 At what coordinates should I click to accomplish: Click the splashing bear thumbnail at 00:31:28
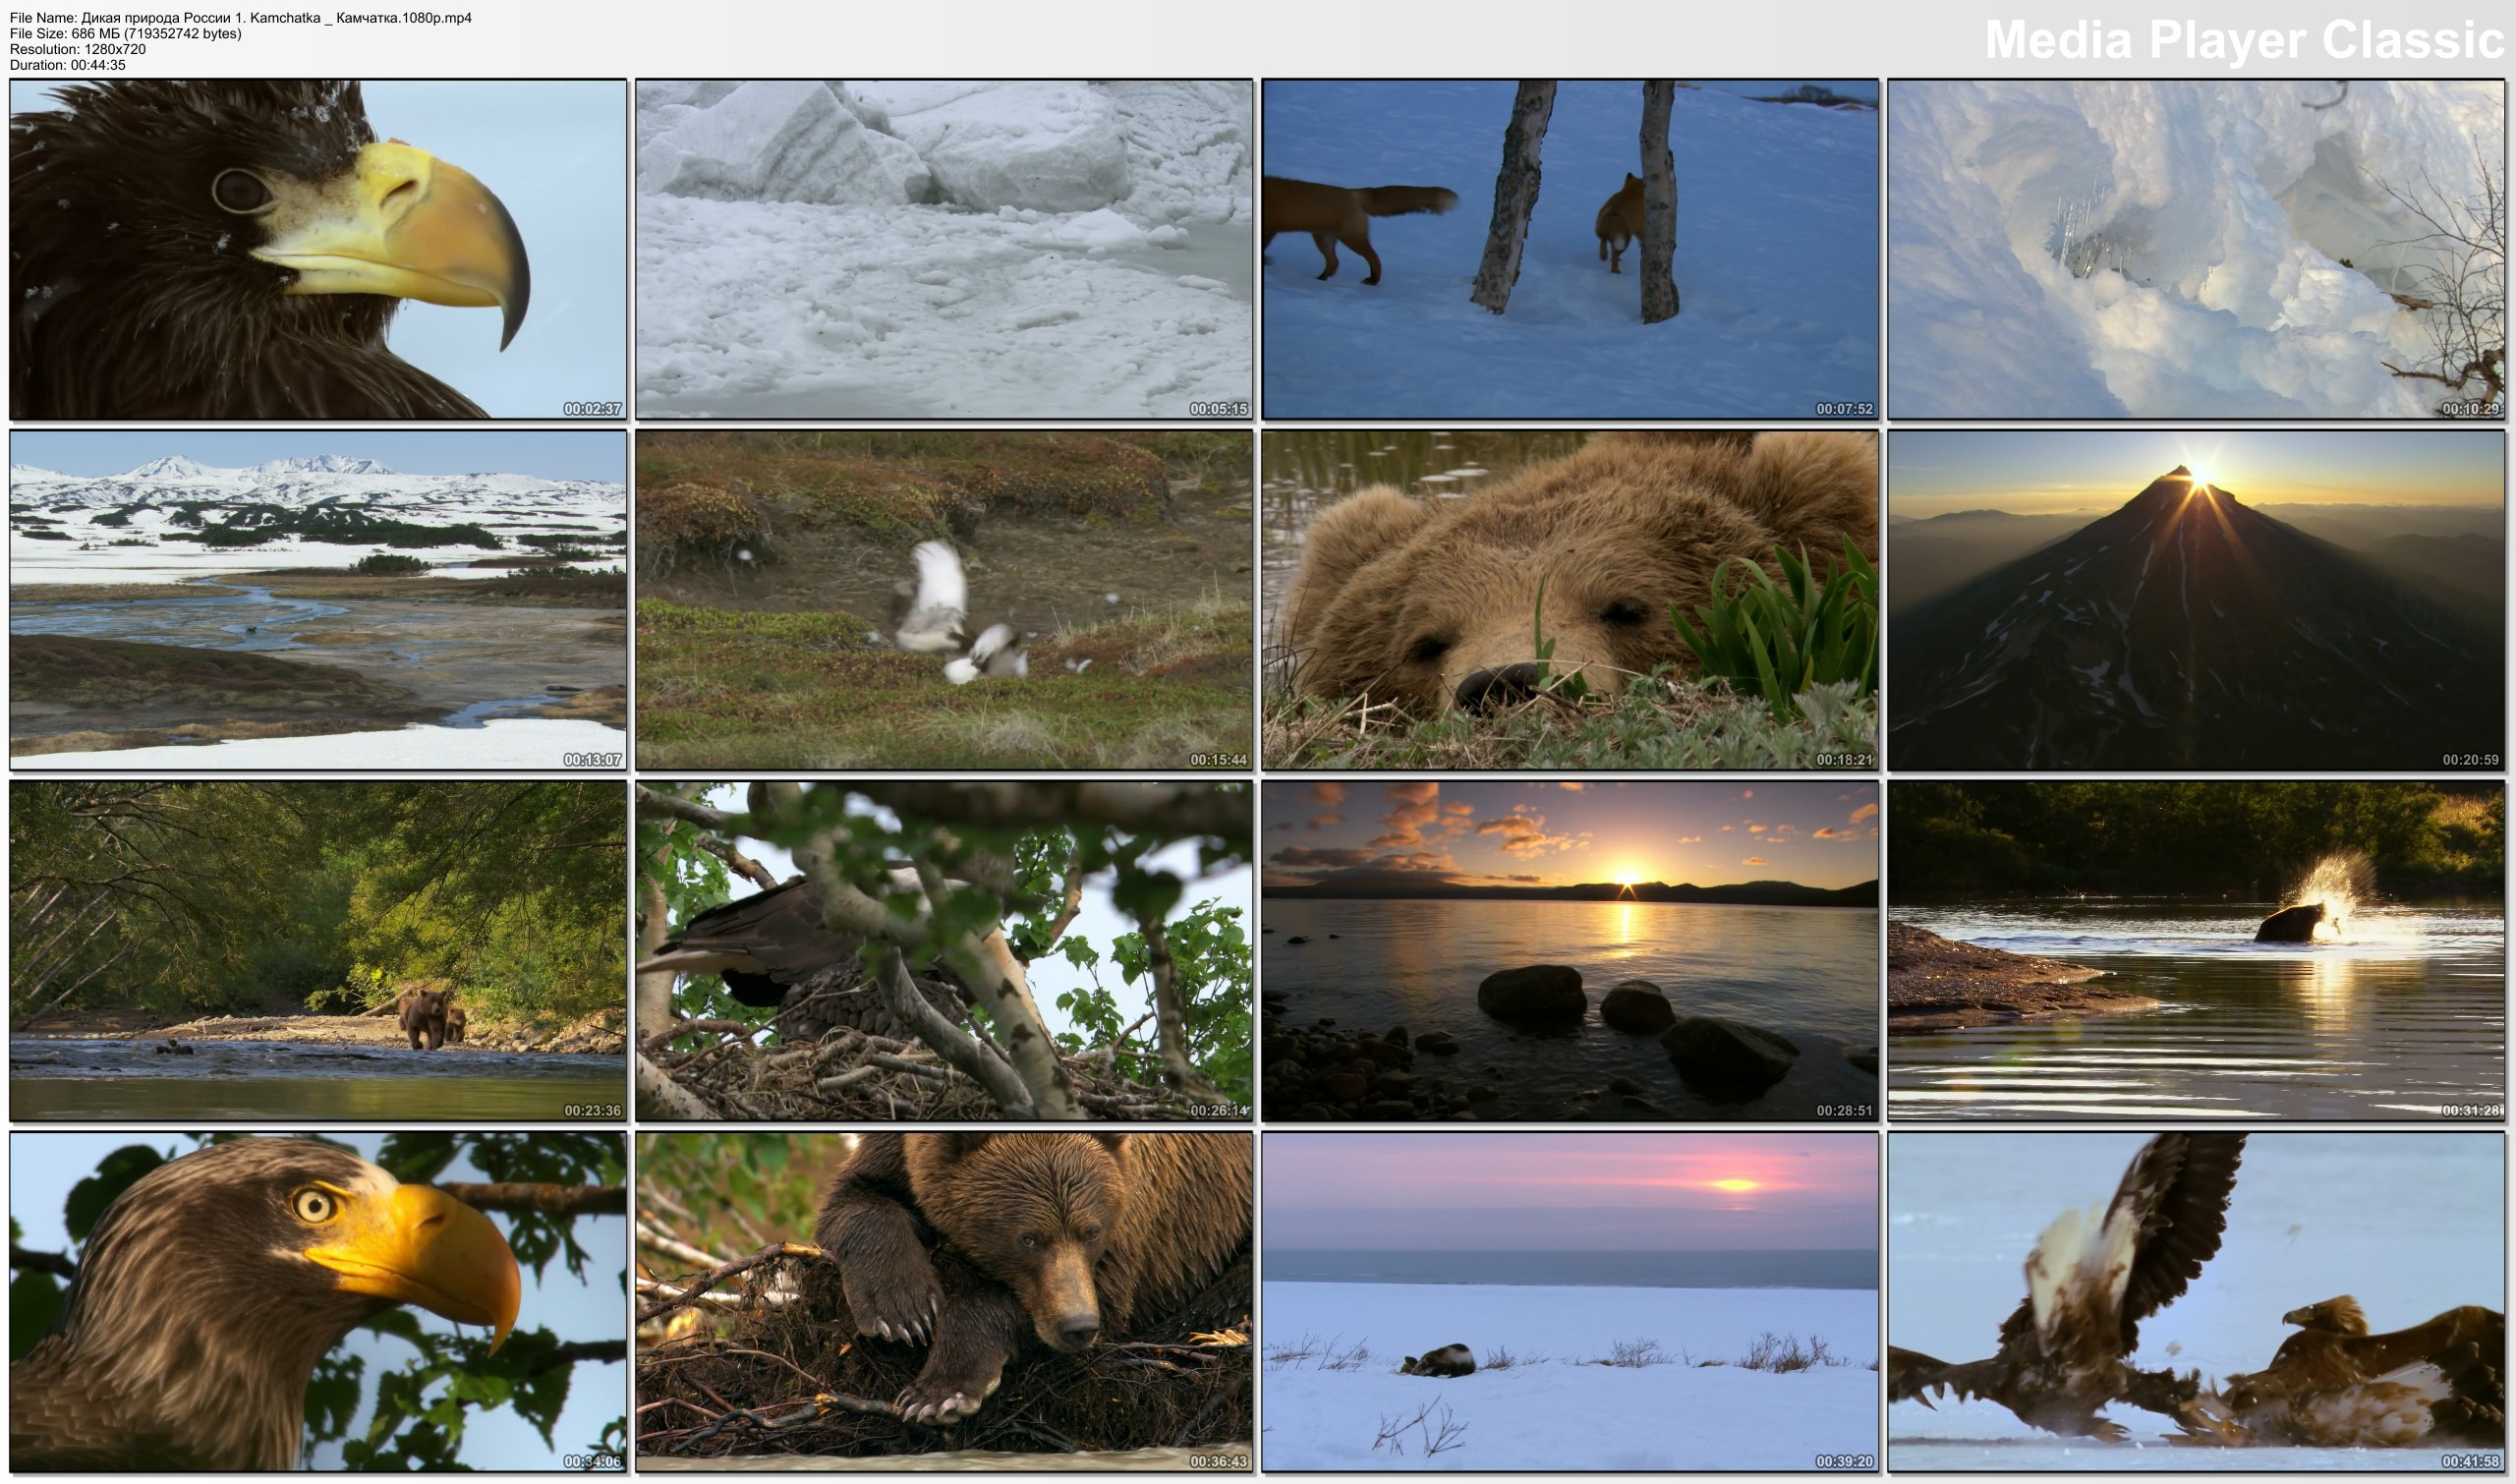coord(2196,951)
